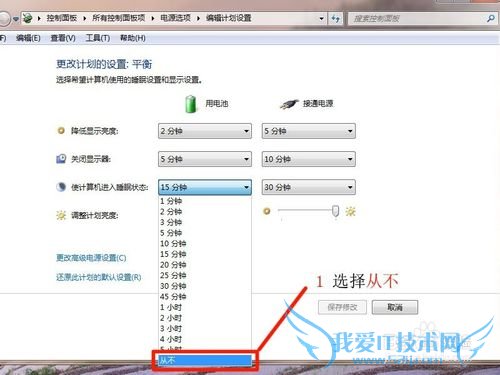Click the refresh icon beside address bar

pyautogui.click(x=336, y=18)
